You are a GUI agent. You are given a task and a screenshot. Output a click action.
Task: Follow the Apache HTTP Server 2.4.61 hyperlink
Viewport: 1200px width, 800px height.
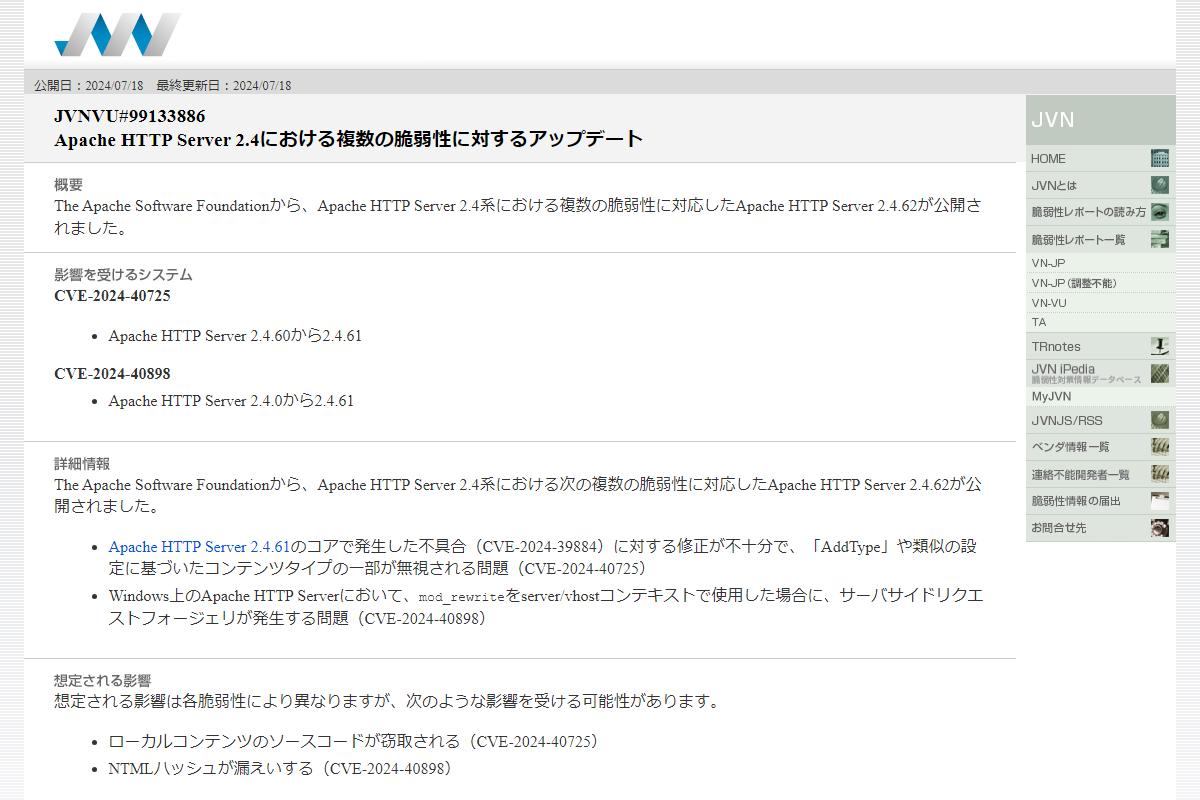point(199,547)
